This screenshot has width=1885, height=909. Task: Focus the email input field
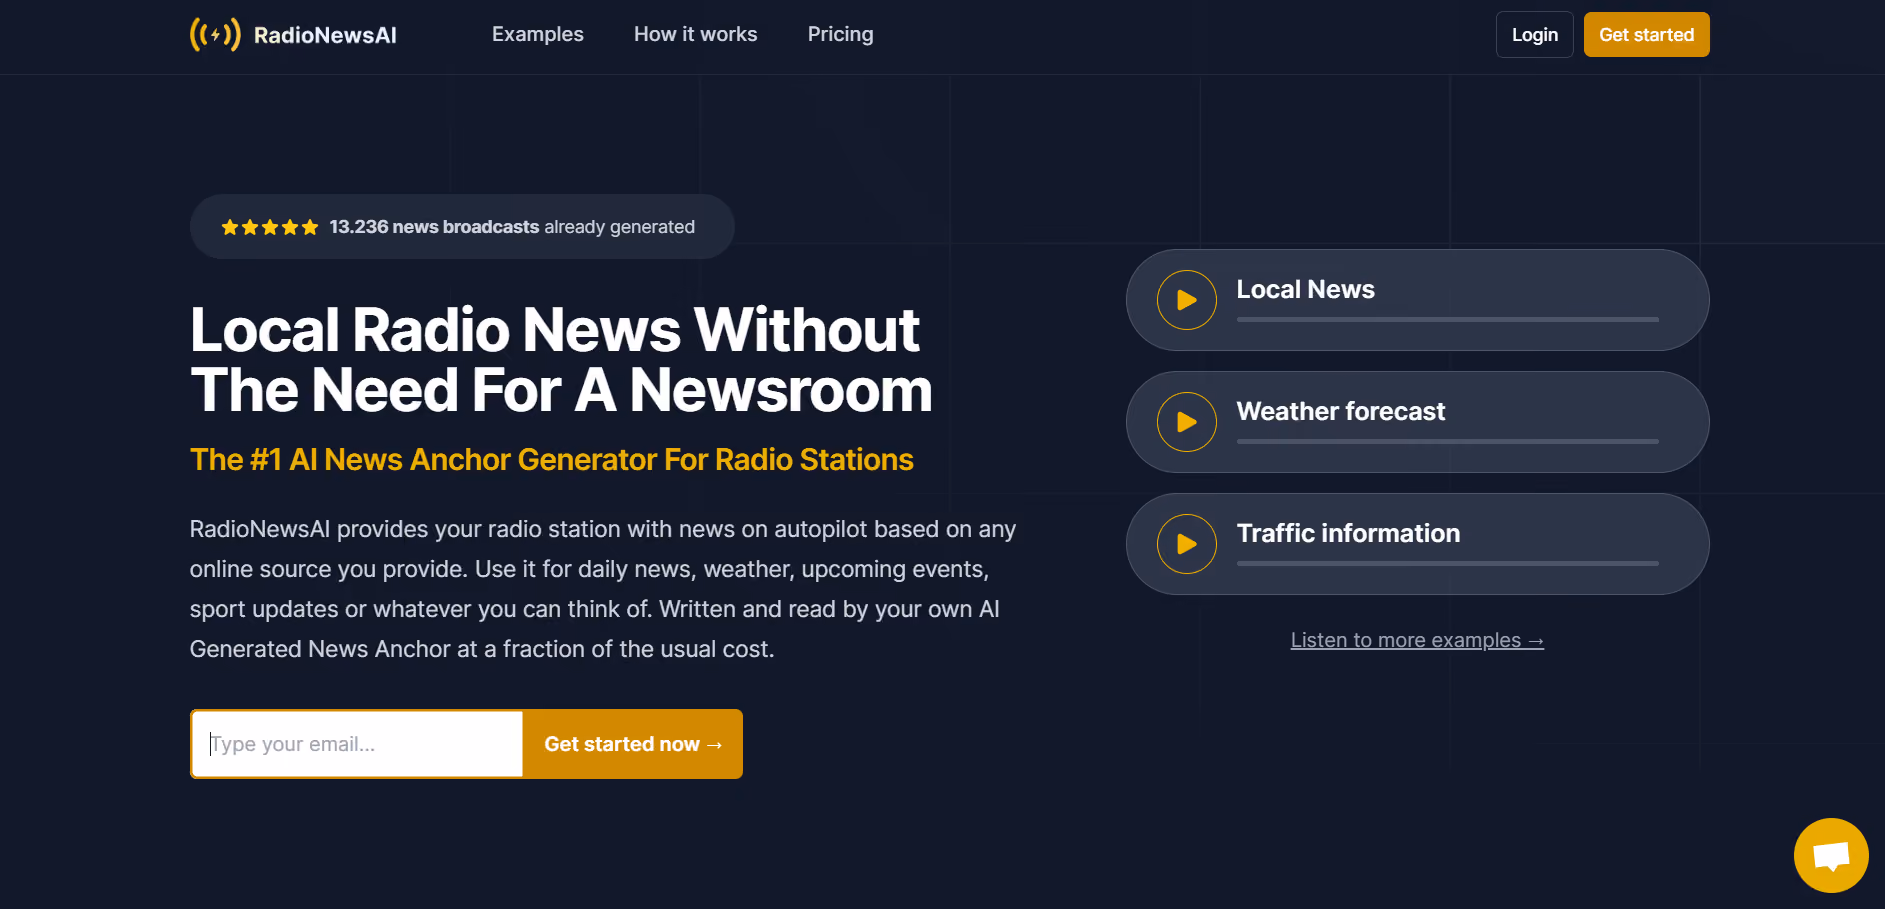(358, 744)
